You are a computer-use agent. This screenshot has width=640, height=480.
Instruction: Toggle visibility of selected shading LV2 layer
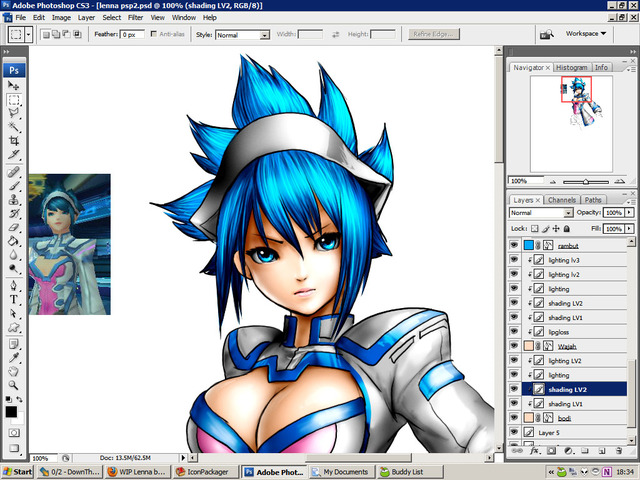click(x=514, y=389)
